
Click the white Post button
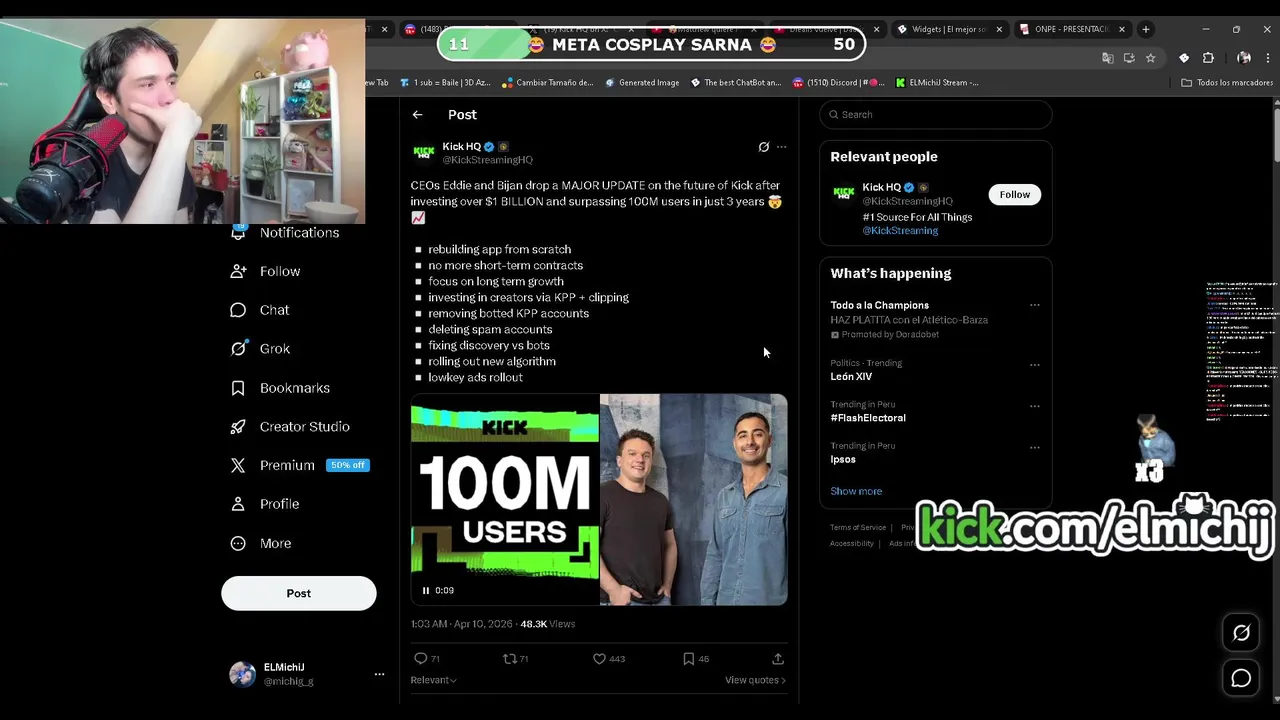(x=299, y=593)
